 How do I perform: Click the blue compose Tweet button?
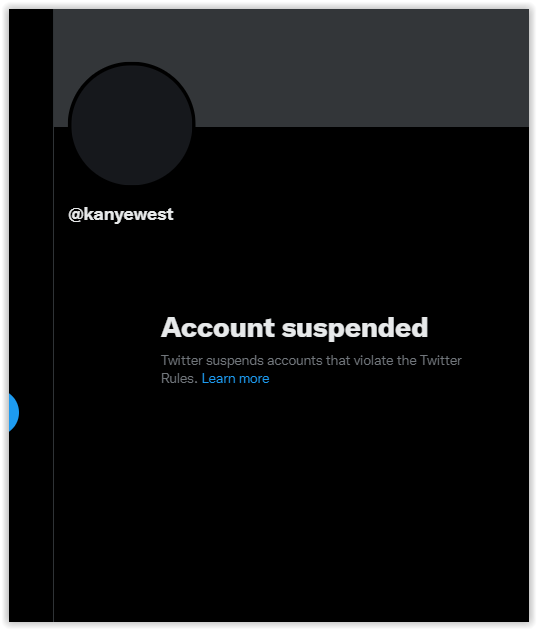[x=14, y=412]
